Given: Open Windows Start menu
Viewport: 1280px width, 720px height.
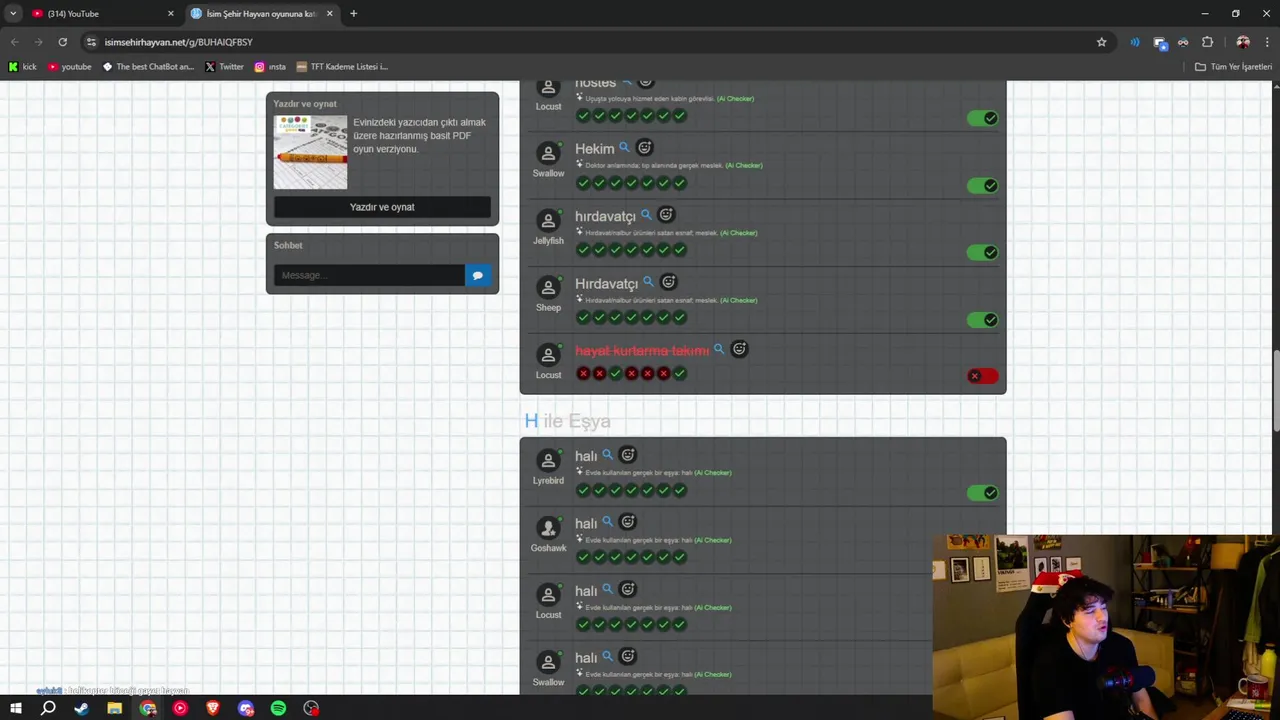Looking at the screenshot, I should pyautogui.click(x=15, y=708).
